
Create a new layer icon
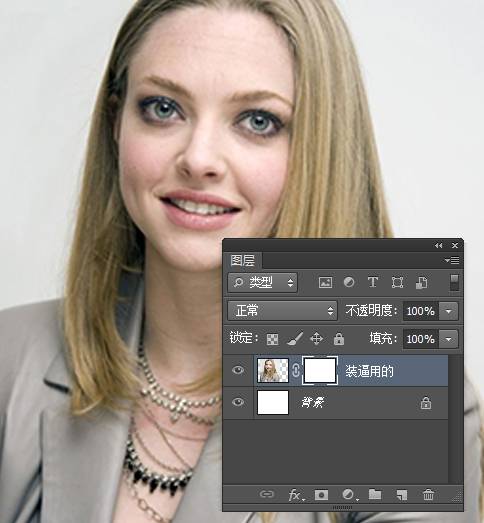[402, 495]
